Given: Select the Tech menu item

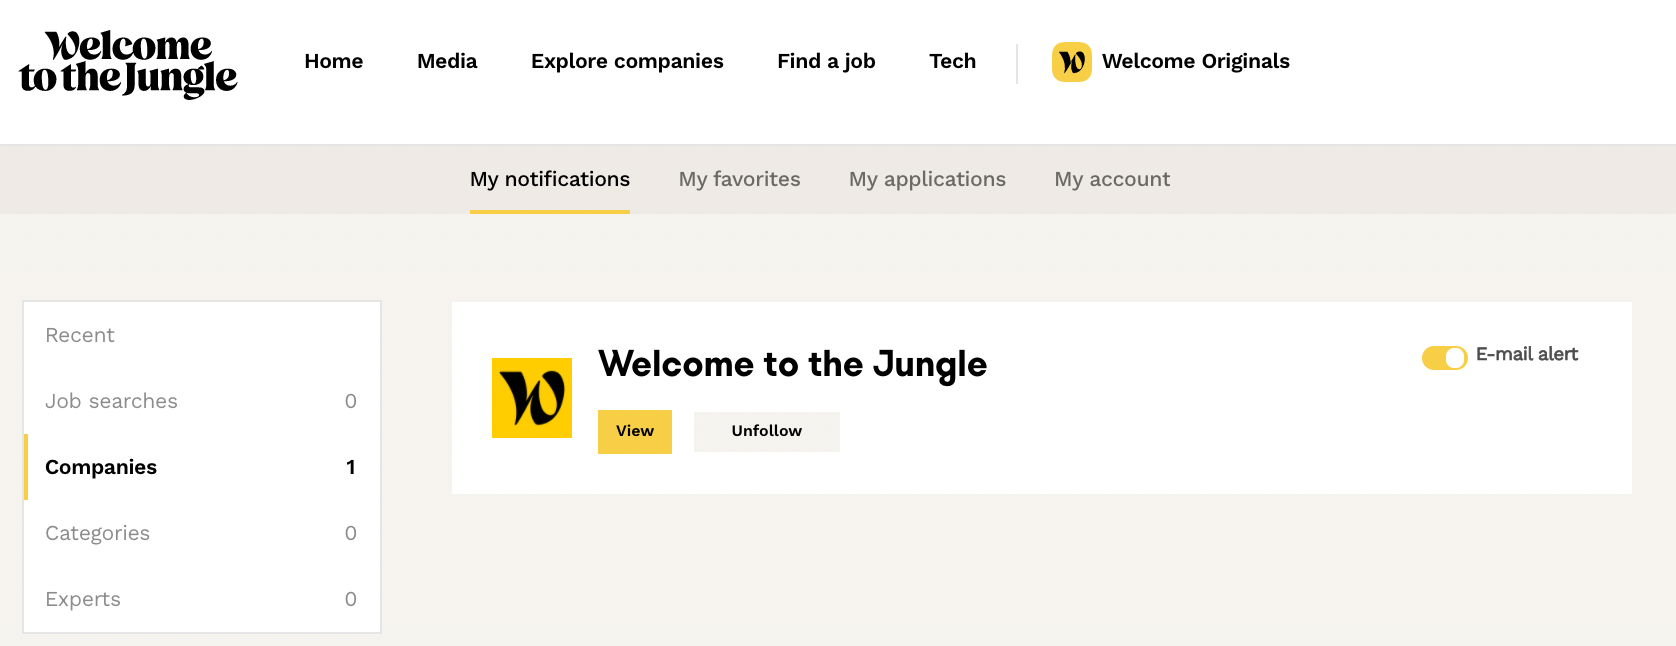Looking at the screenshot, I should pos(952,62).
